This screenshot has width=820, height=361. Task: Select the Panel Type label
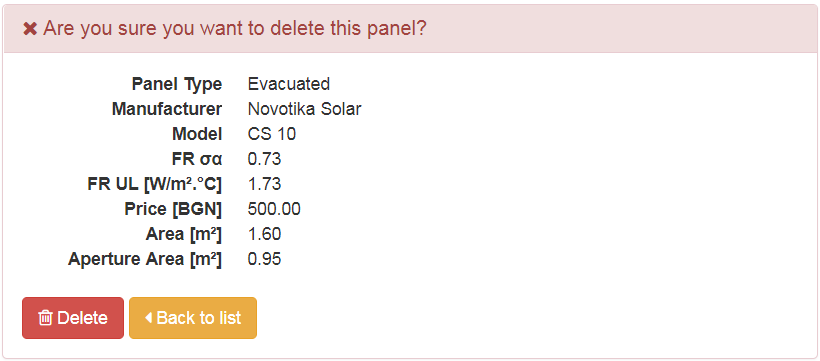[x=177, y=84]
